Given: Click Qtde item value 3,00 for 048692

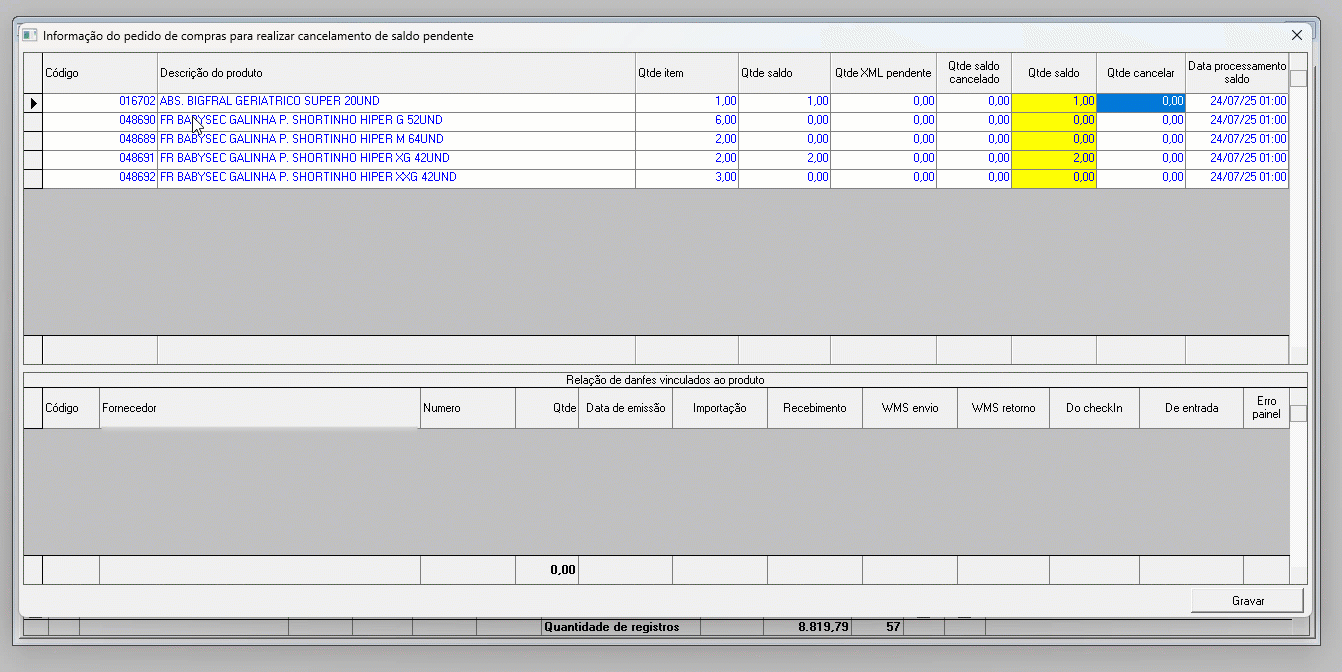Looking at the screenshot, I should click(x=687, y=178).
